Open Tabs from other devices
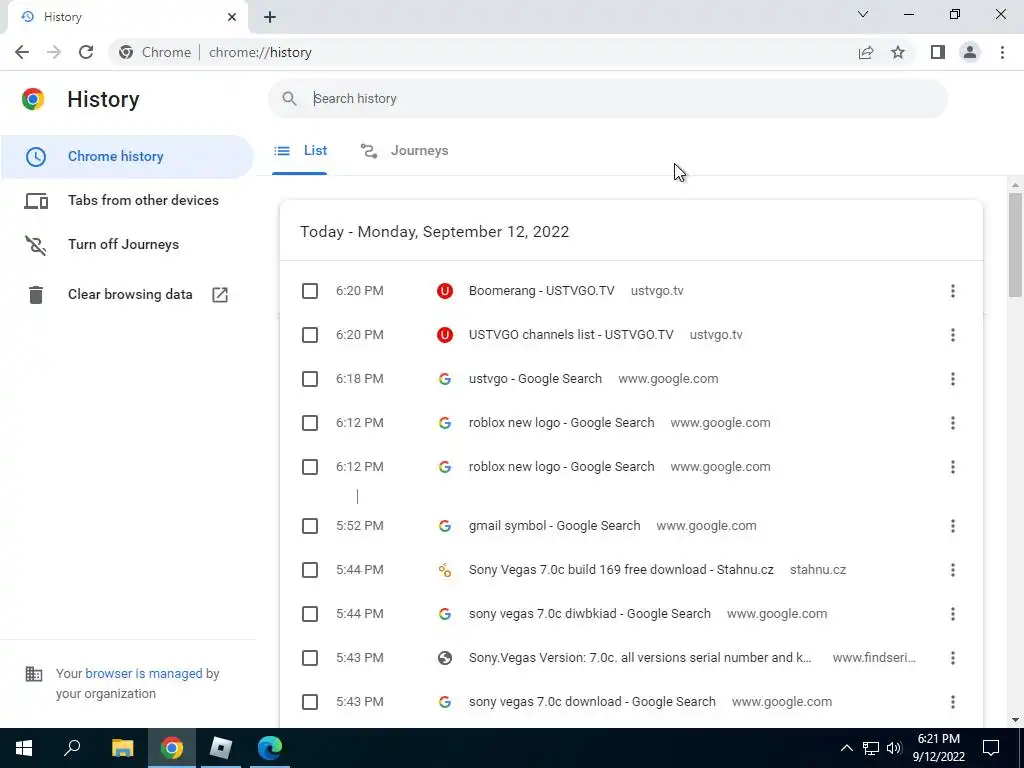Image resolution: width=1024 pixels, height=768 pixels. [x=127, y=200]
